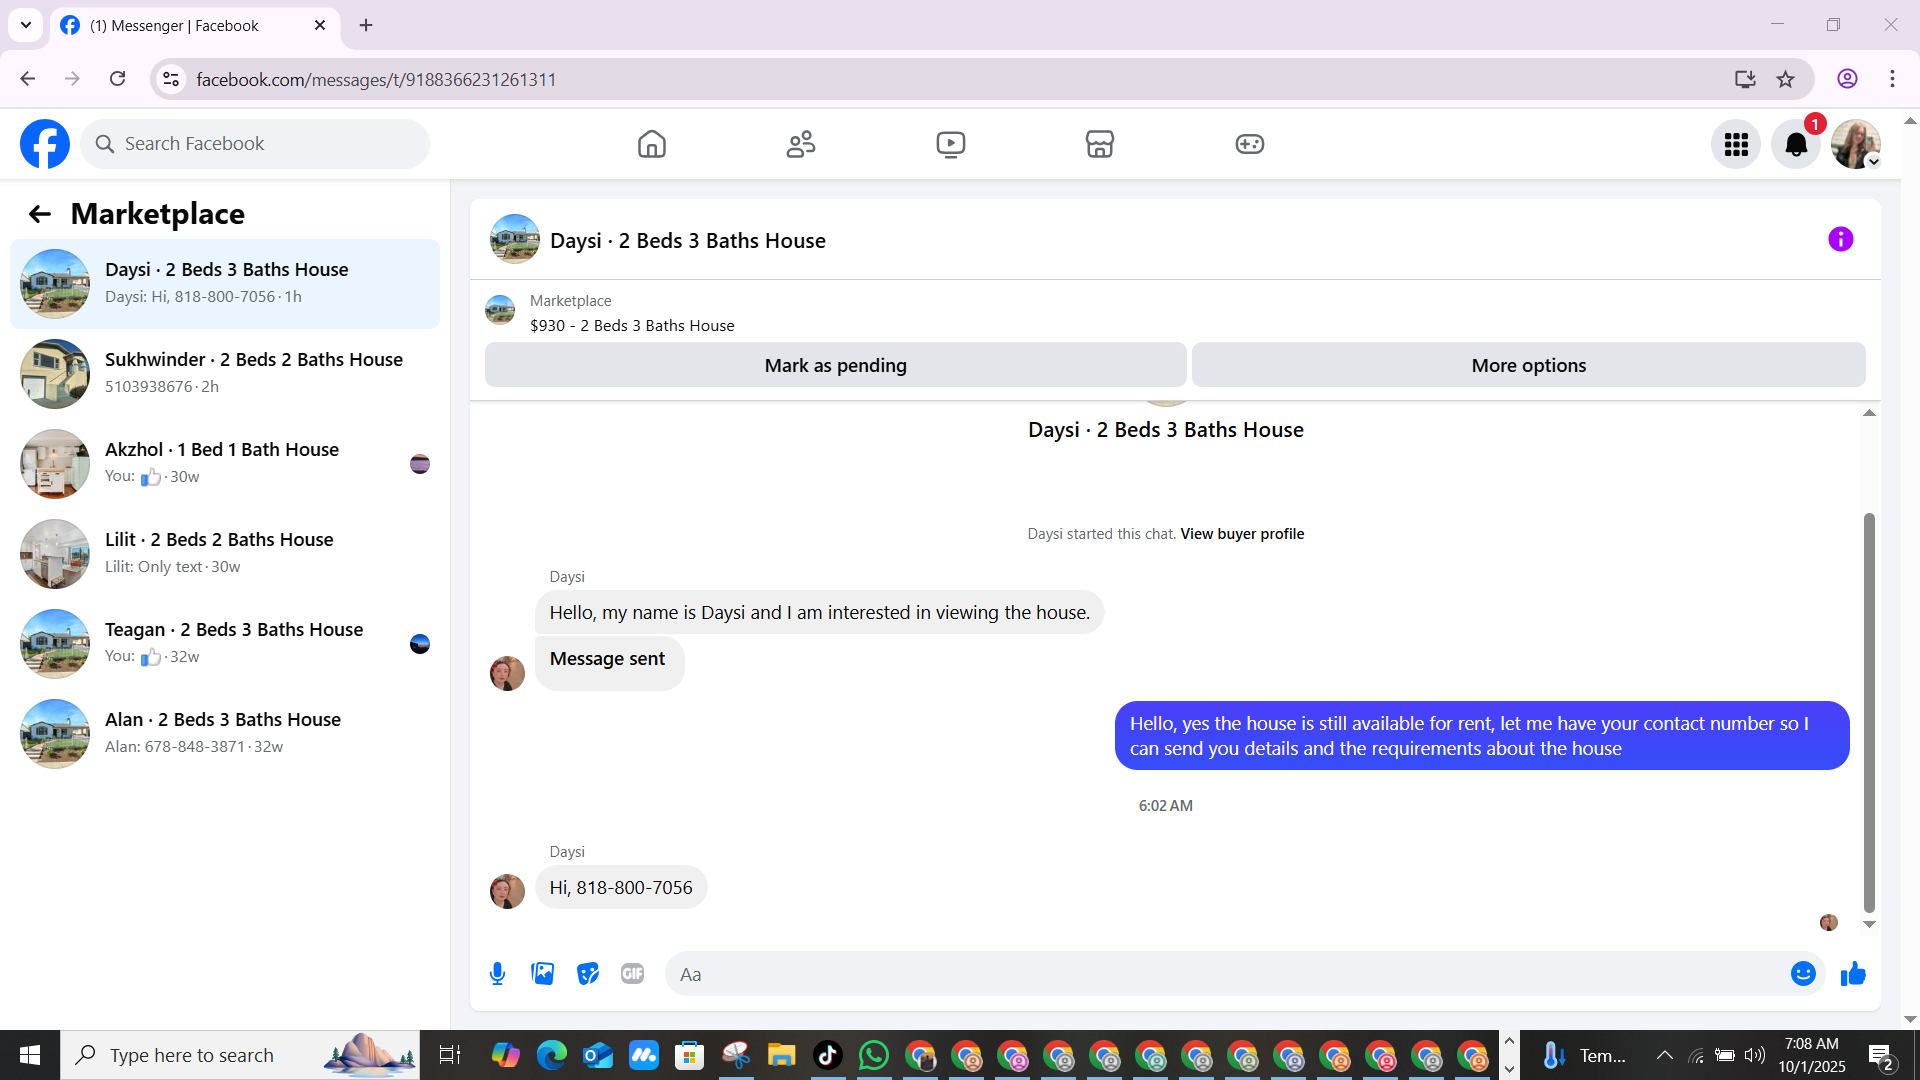
Task: Click the blue reply message bubble
Action: 1482,736
